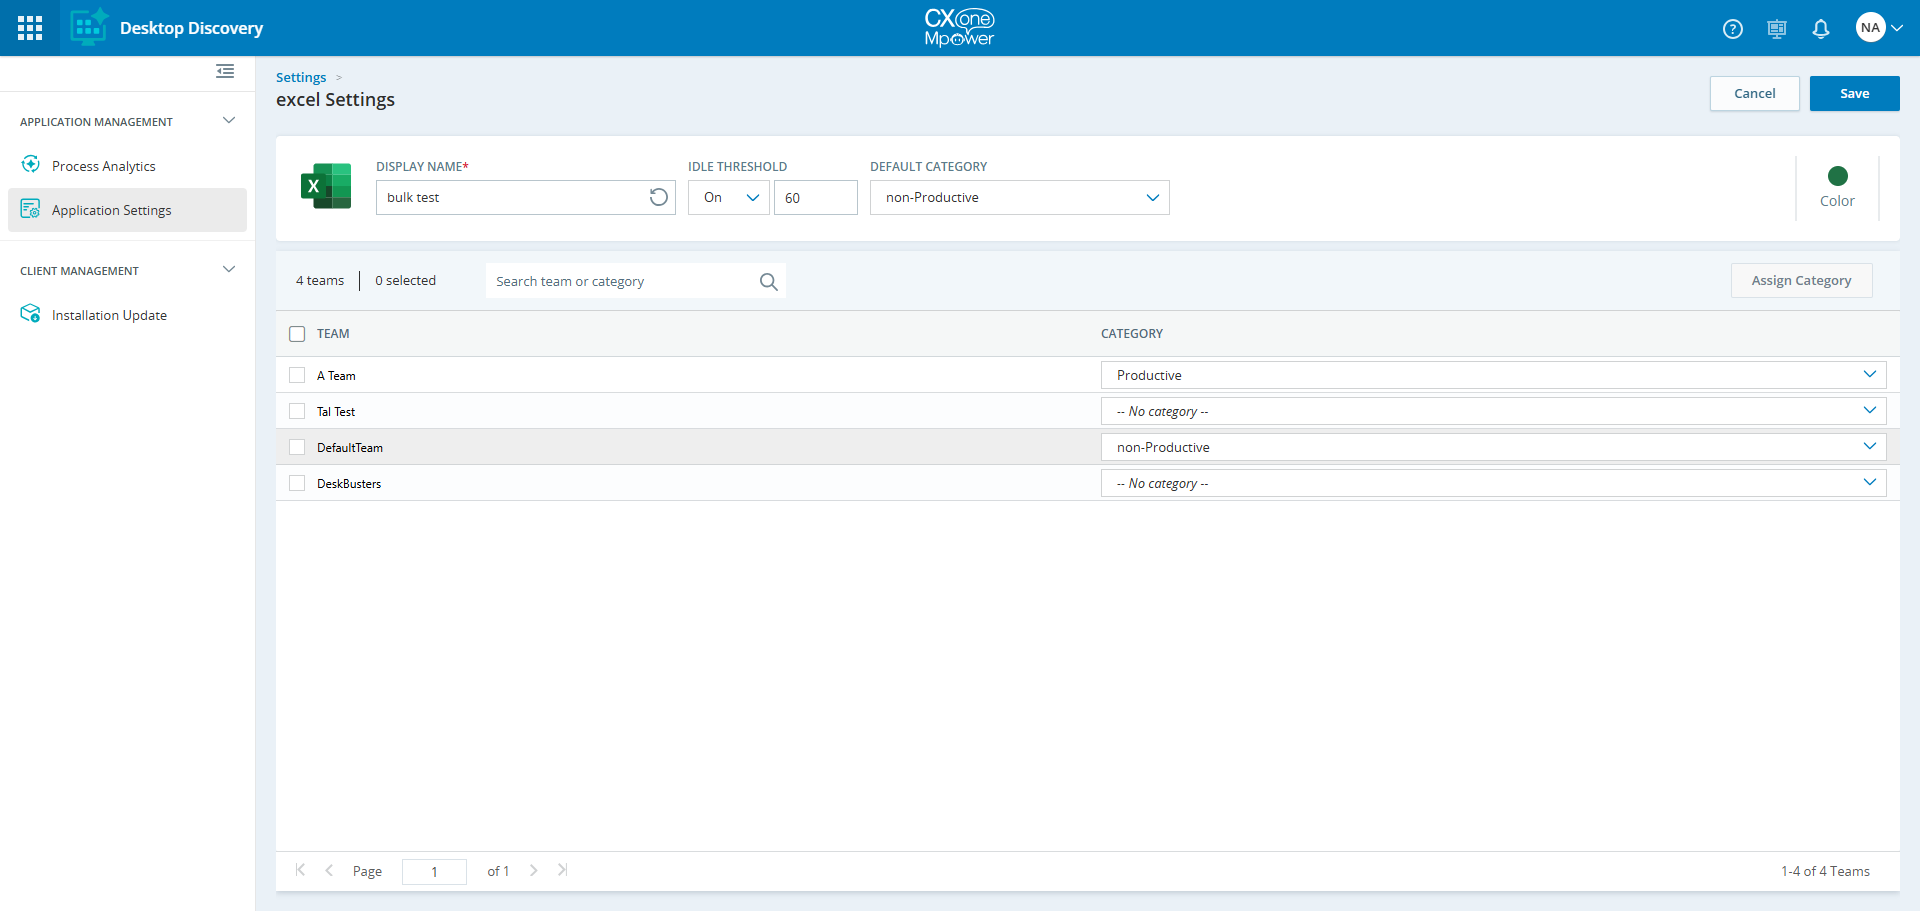Go to previous page of teams
The width and height of the screenshot is (1920, 911).
329,870
